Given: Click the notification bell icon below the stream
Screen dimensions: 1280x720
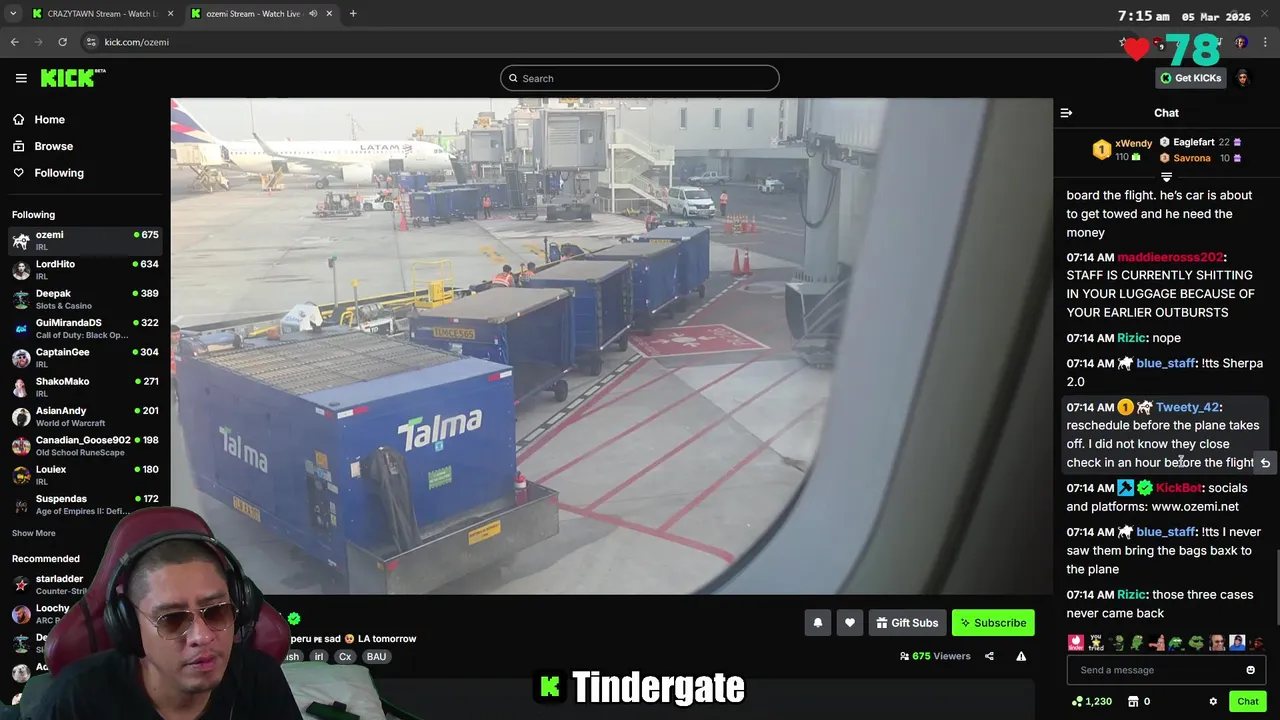Looking at the screenshot, I should 818,623.
